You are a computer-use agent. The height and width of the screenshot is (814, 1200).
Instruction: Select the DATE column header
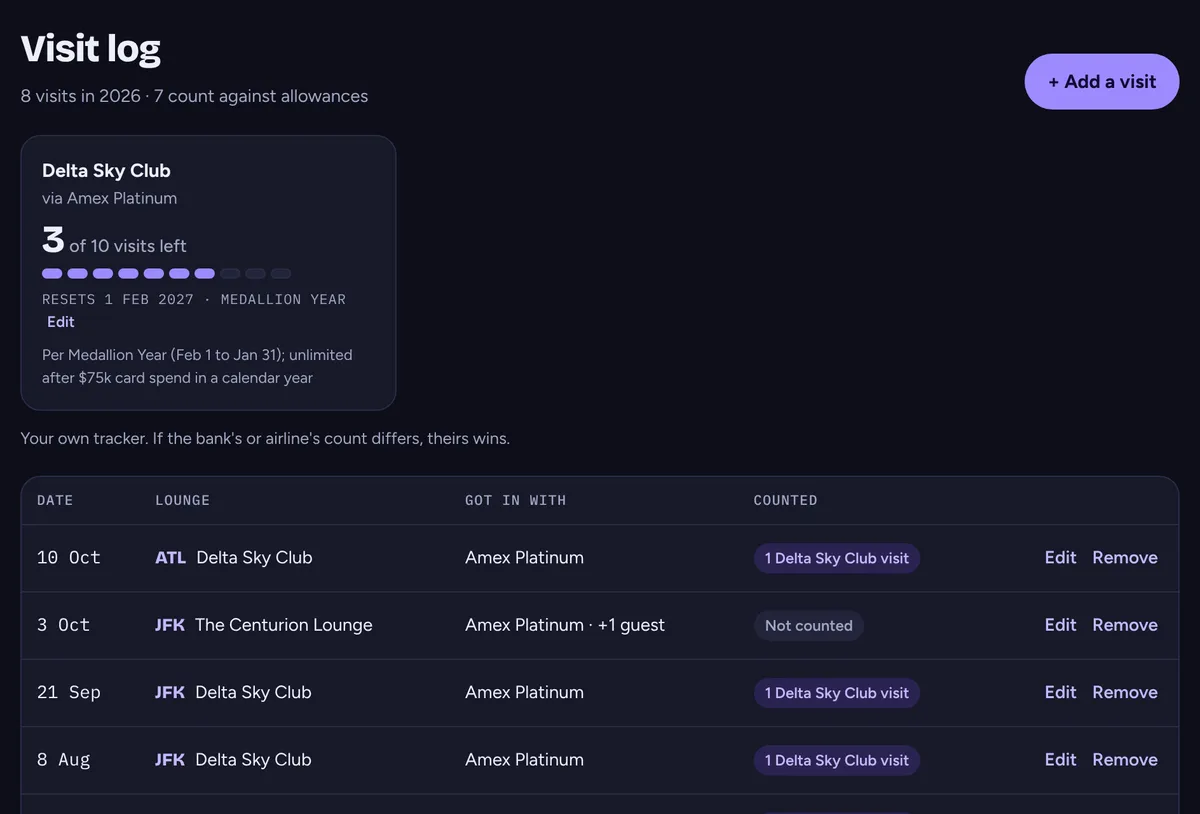click(x=55, y=500)
